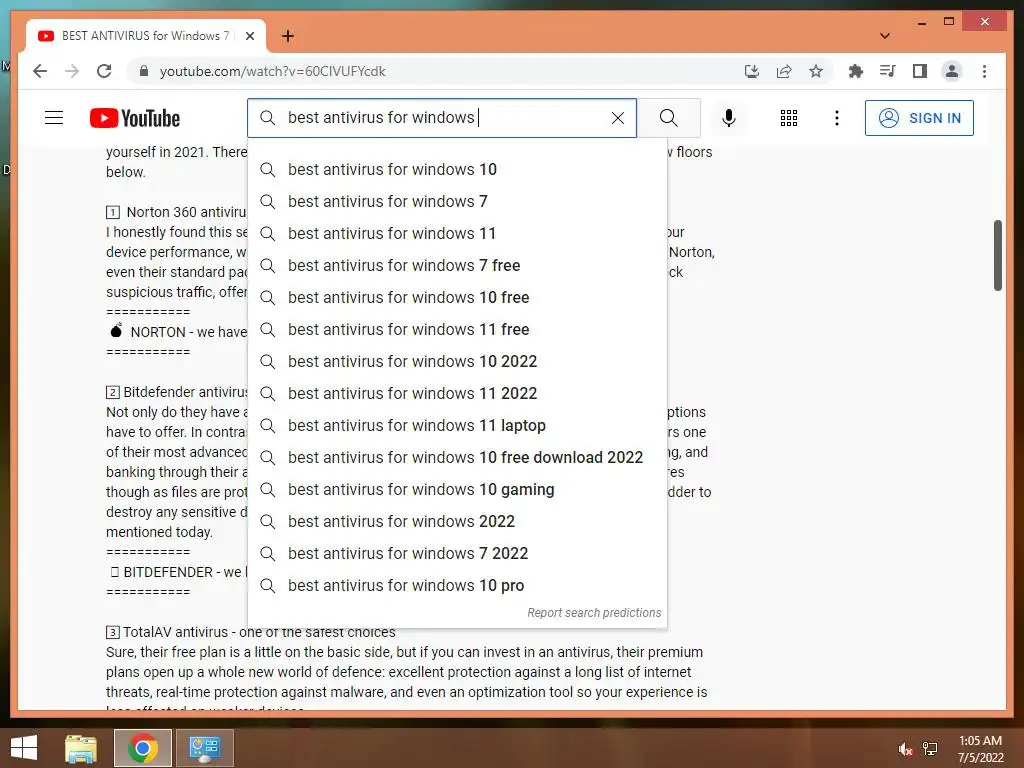
Task: Open the YouTube hamburger guide menu
Action: coord(54,118)
